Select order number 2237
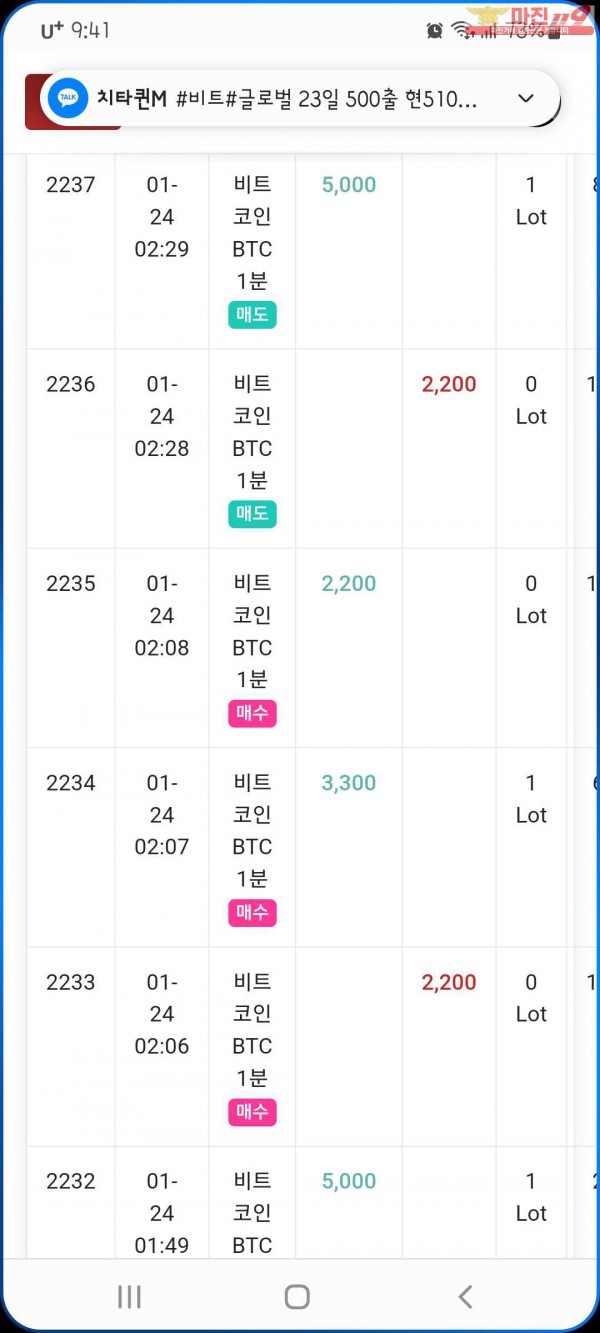This screenshot has width=600, height=1333. 71,185
